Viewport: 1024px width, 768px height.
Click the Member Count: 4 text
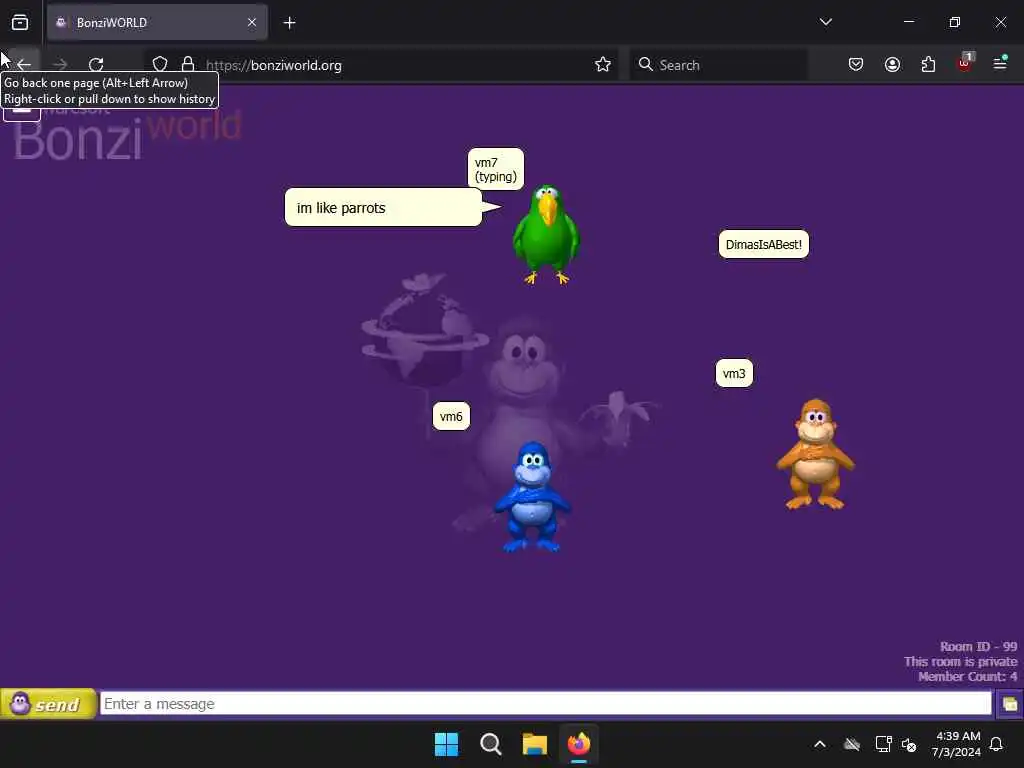[967, 677]
